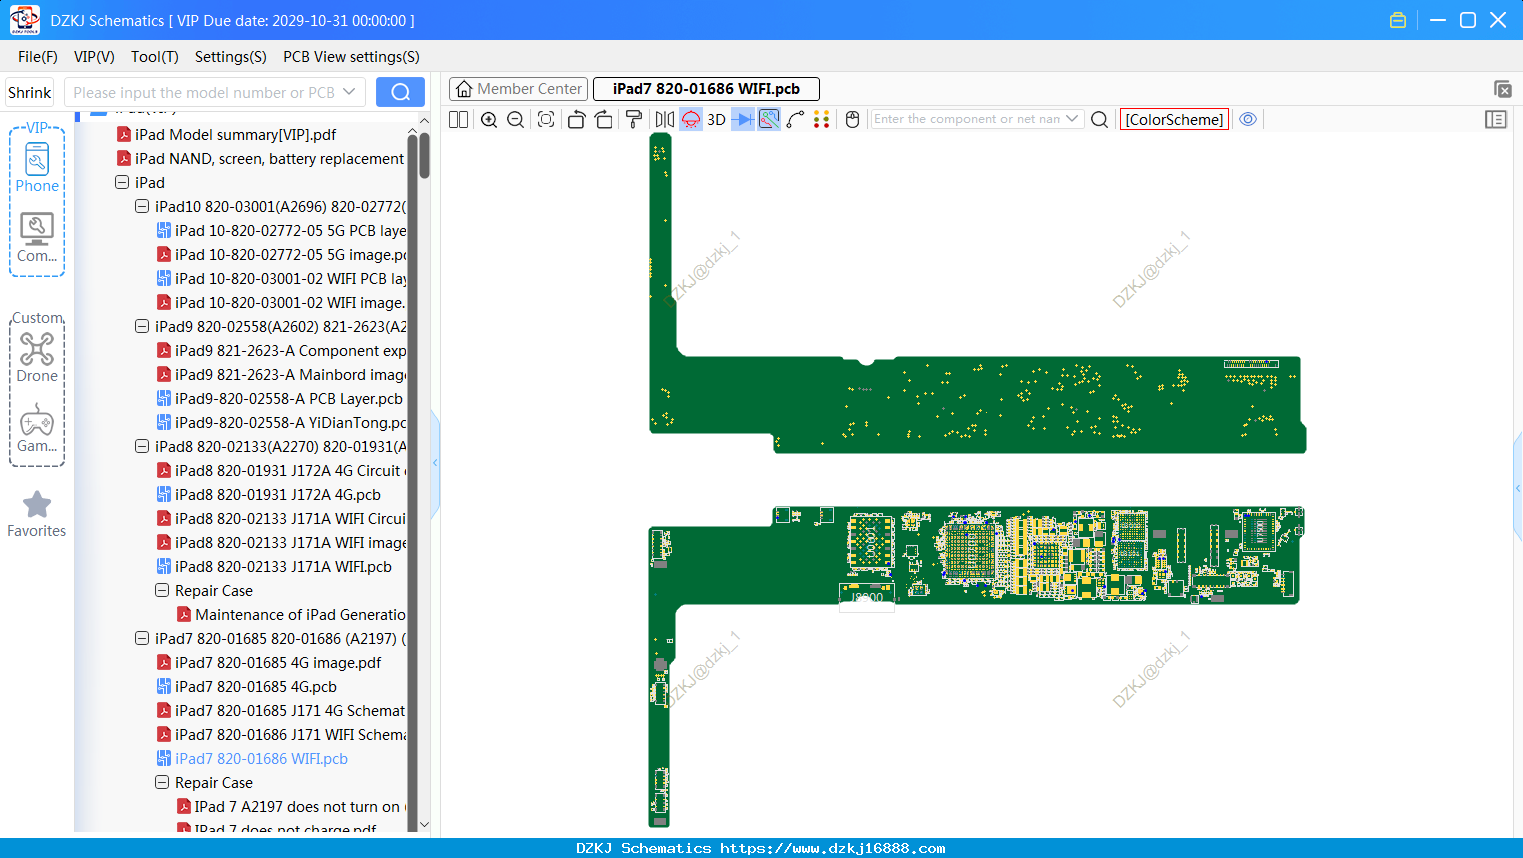This screenshot has width=1523, height=858.
Task: Click J8000 connector on the PCB
Action: [867, 597]
